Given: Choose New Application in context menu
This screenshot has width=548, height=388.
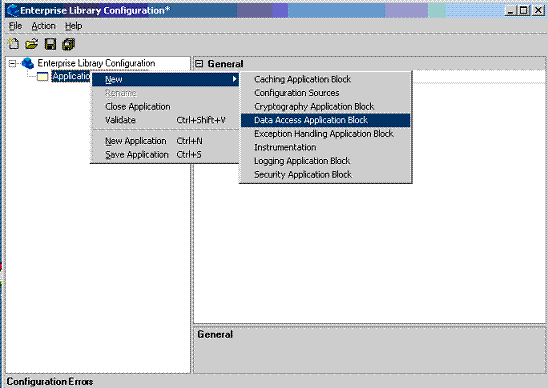Looking at the screenshot, I should 165,141.
